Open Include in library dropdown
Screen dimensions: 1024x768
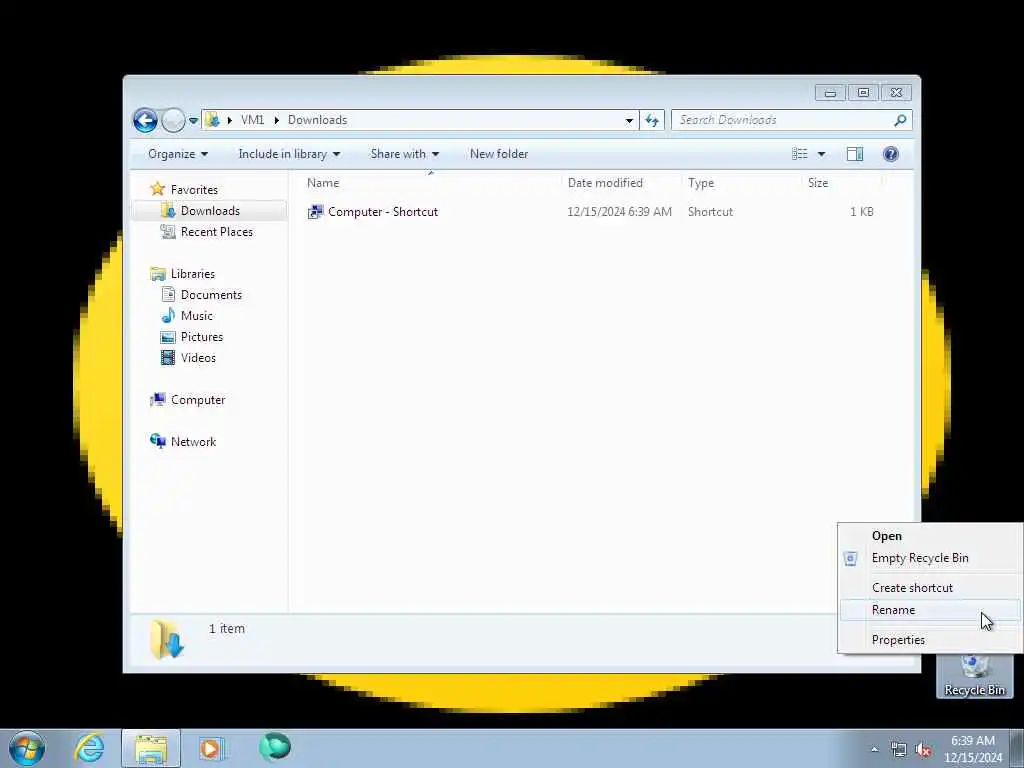click(289, 154)
